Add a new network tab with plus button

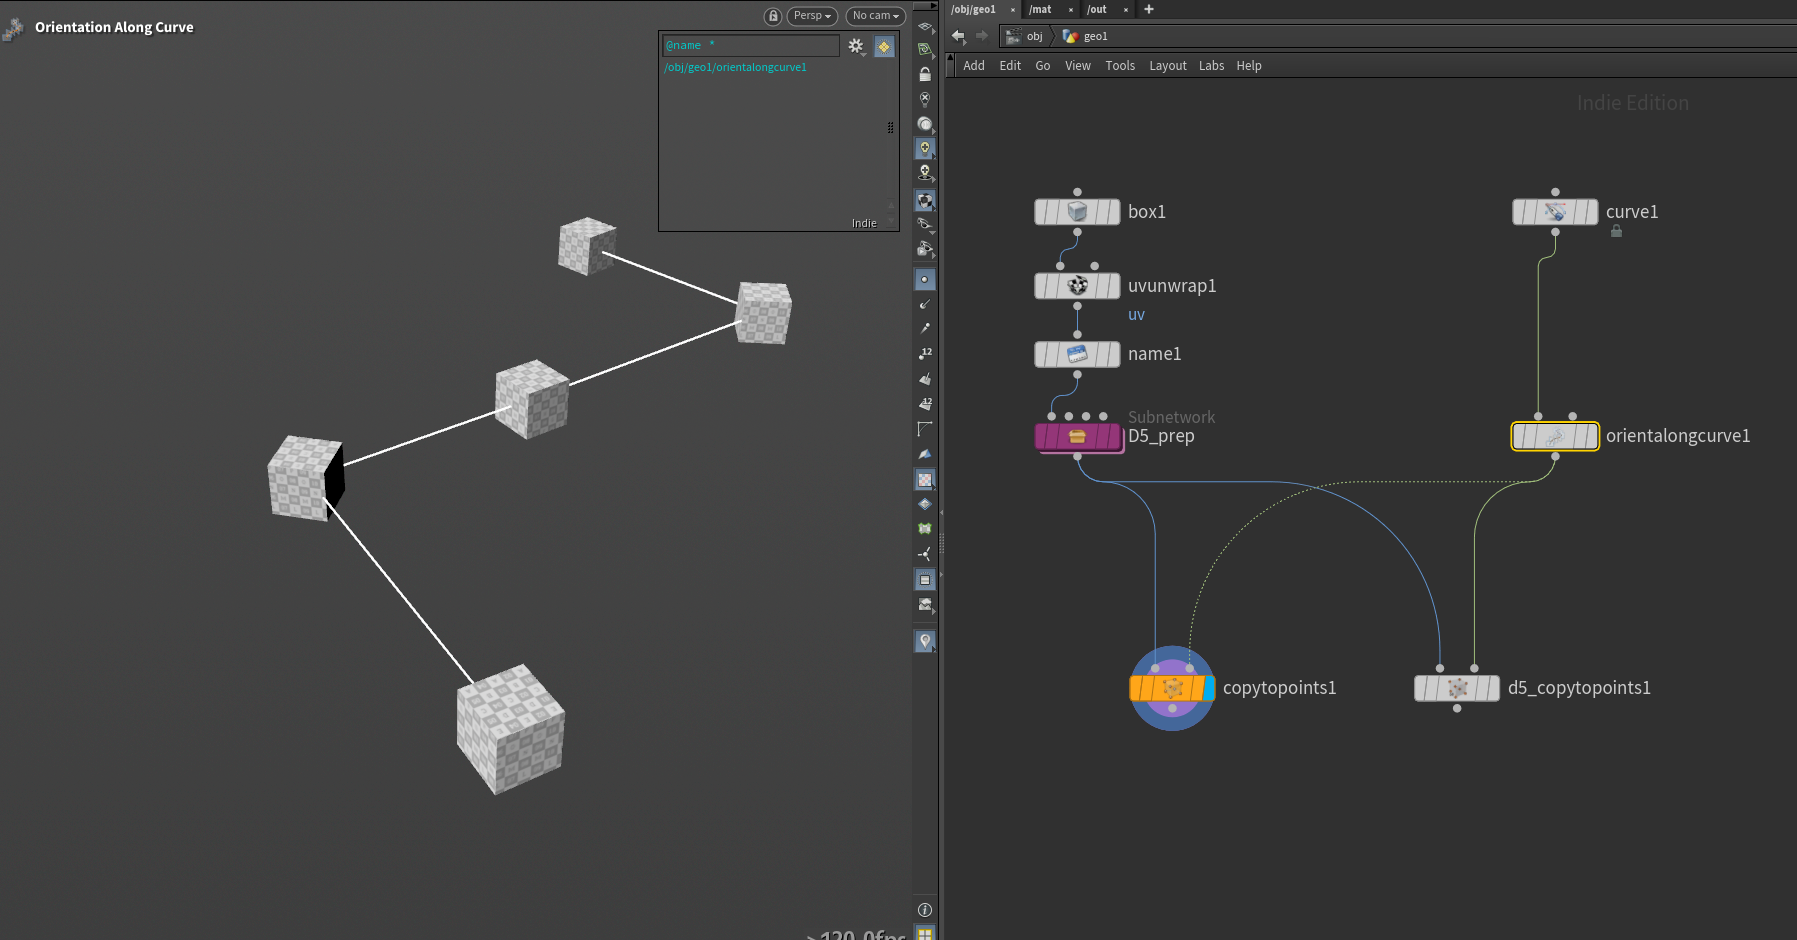pyautogui.click(x=1149, y=9)
